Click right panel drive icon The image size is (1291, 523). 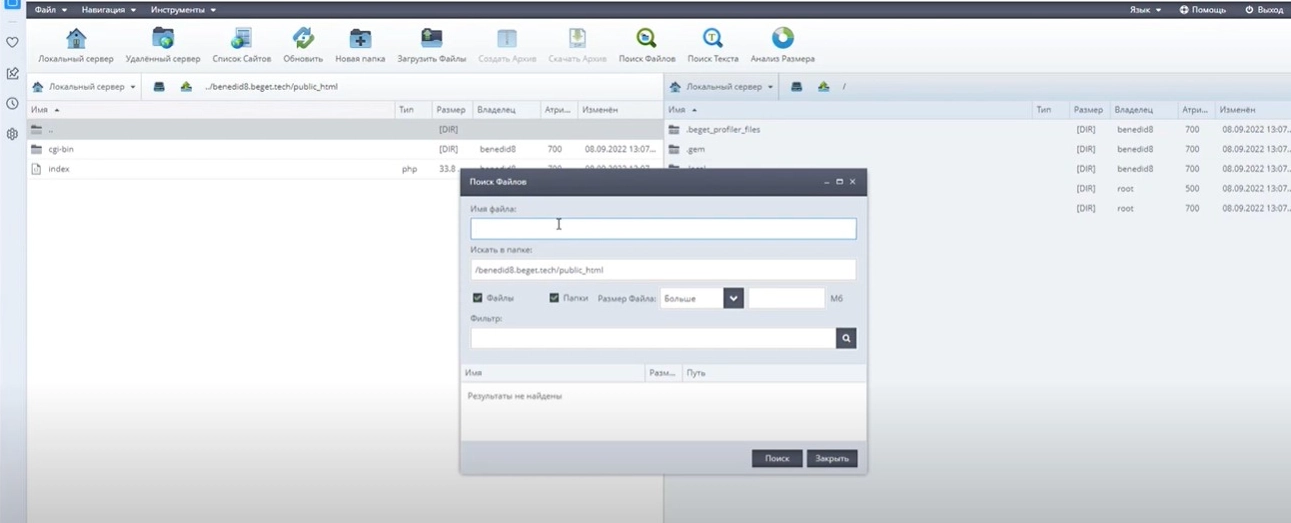[x=796, y=87]
